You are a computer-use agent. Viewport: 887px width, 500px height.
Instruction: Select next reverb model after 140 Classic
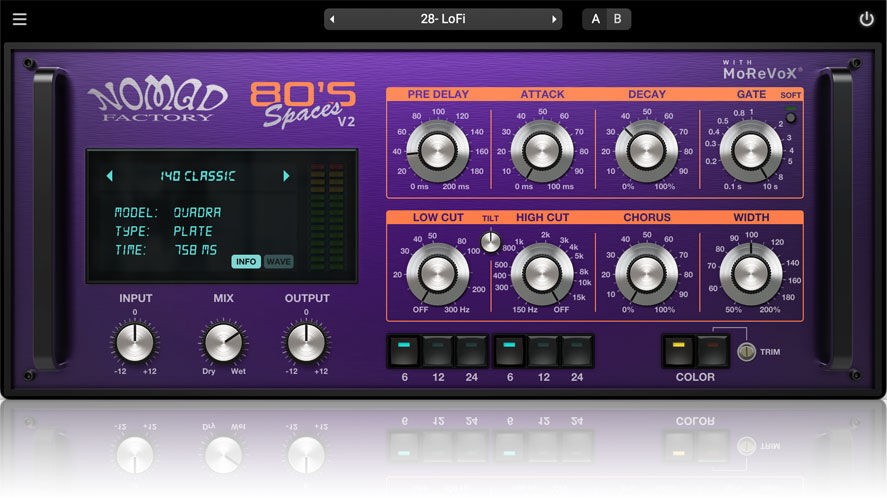(286, 176)
